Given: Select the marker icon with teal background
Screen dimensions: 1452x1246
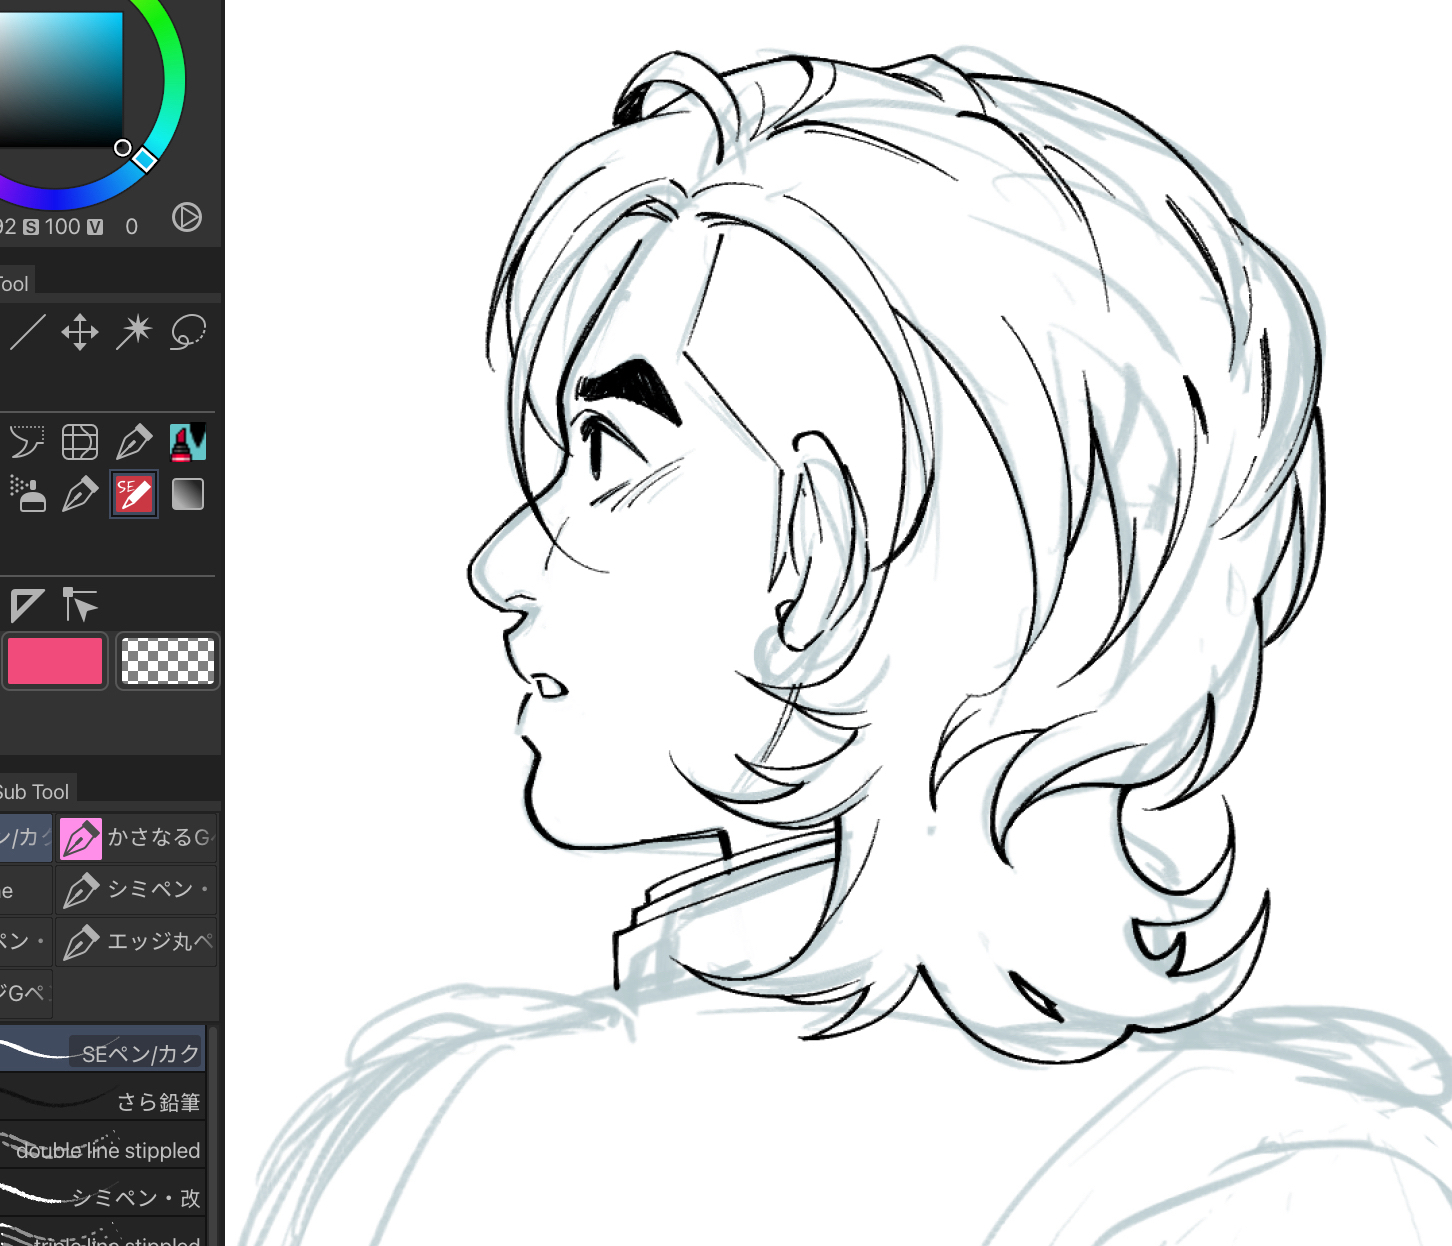Looking at the screenshot, I should click(x=187, y=441).
